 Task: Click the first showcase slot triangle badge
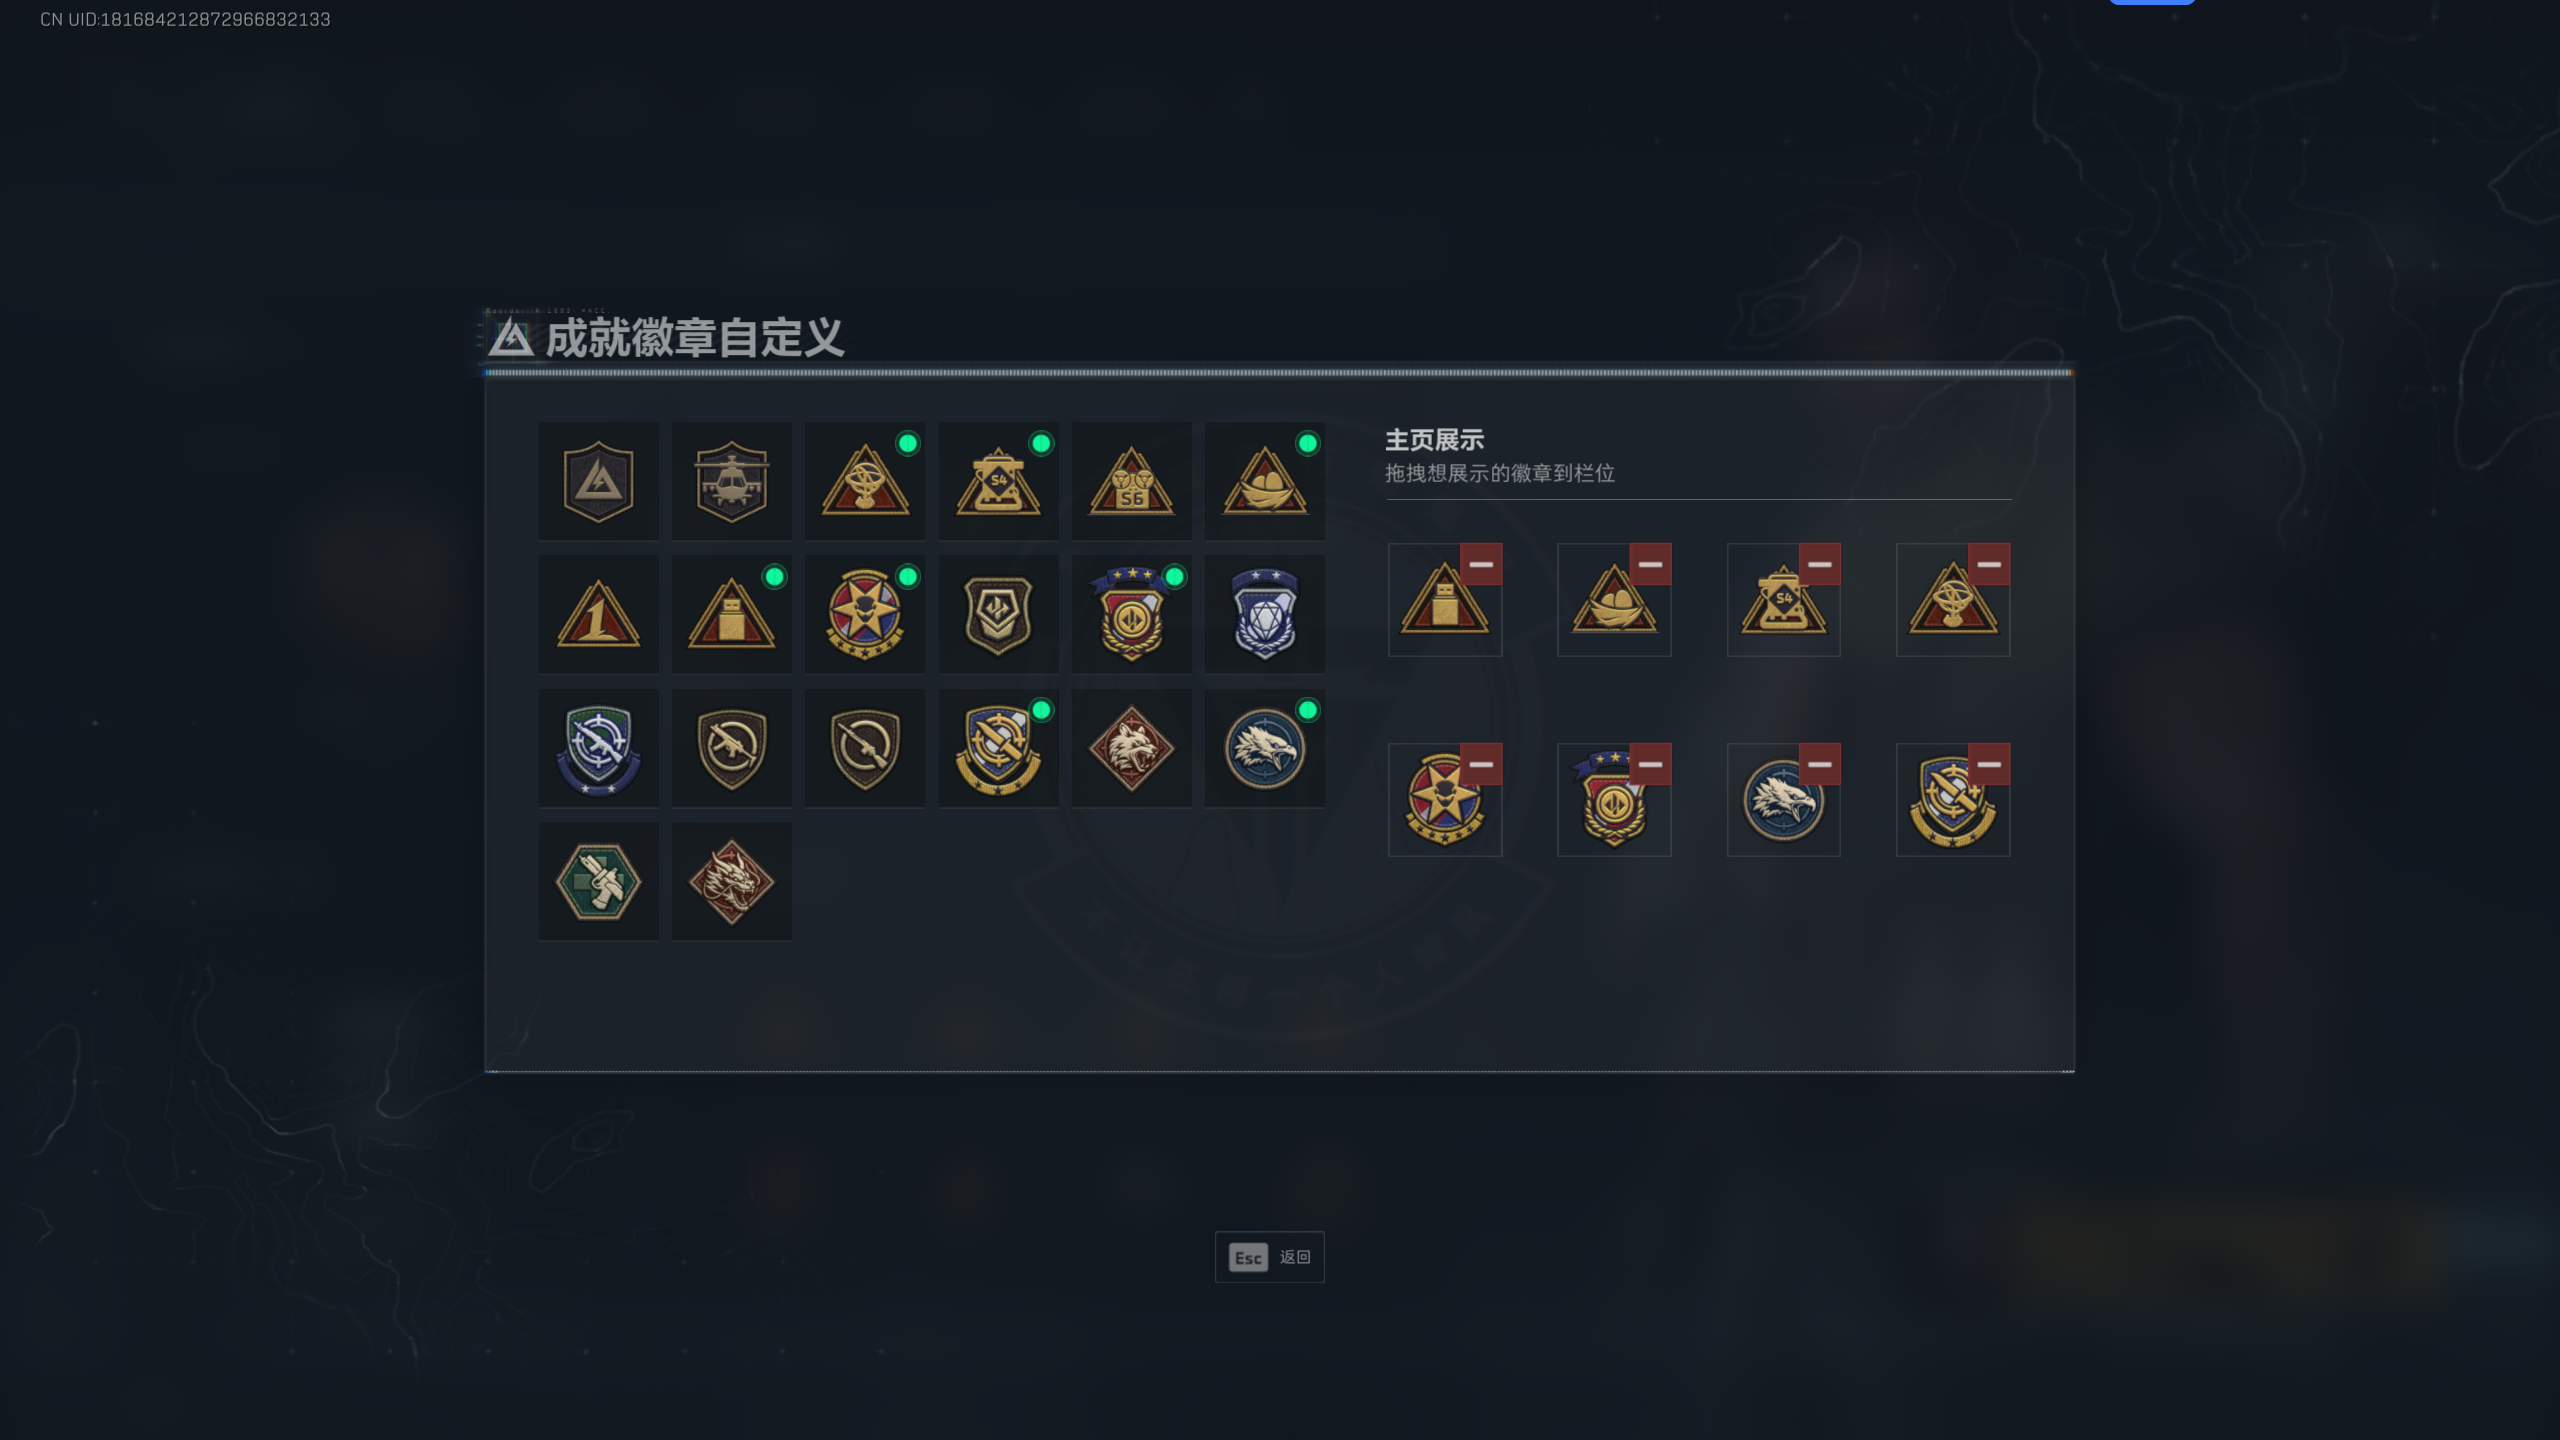tap(1444, 600)
